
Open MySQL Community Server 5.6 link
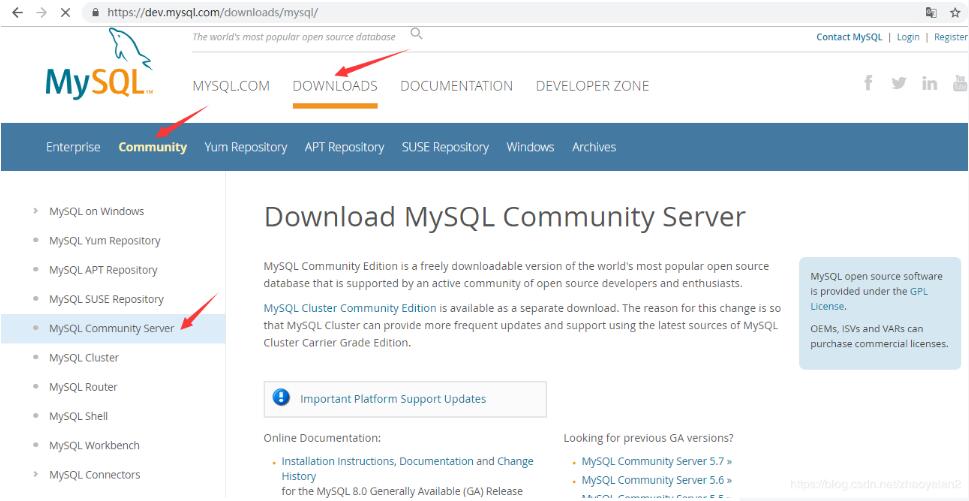coord(657,480)
